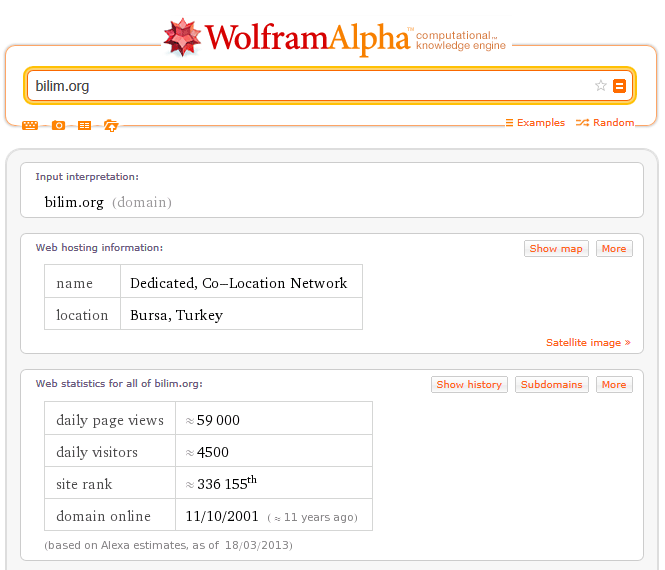This screenshot has width=665, height=570.
Task: Open the Satellite image link
Action: [x=588, y=343]
